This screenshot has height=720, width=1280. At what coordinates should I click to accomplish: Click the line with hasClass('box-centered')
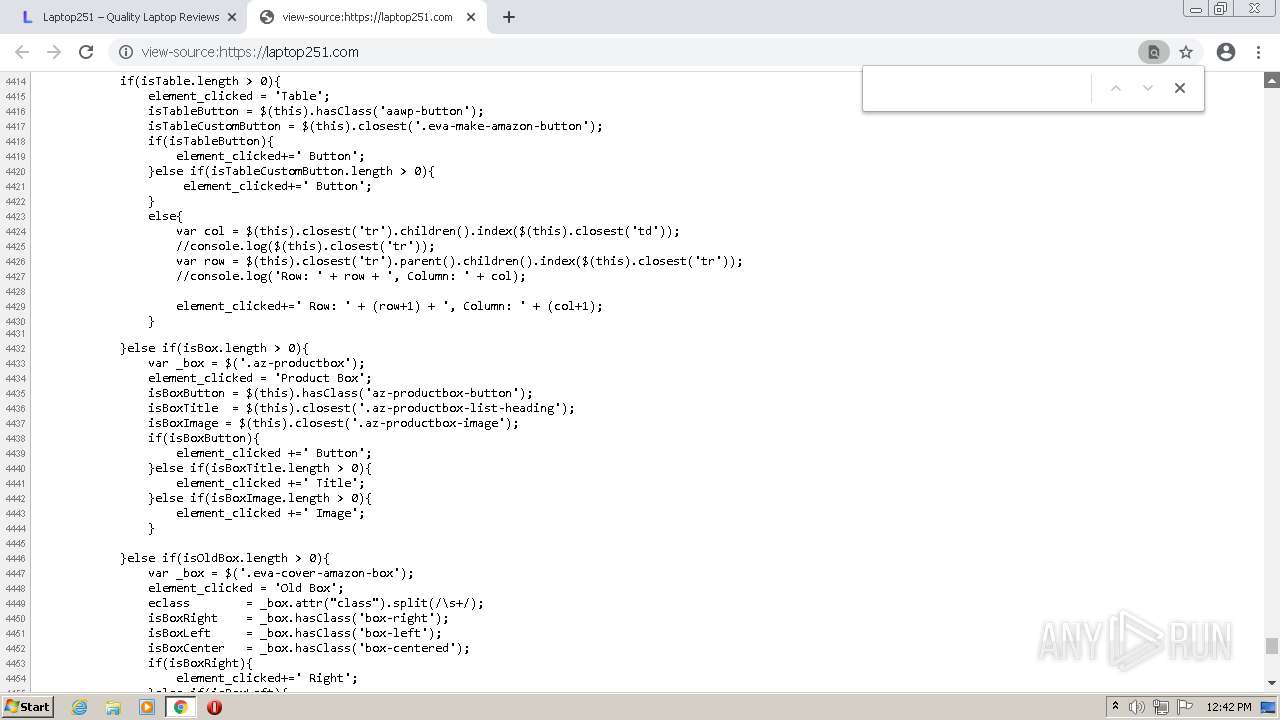(x=309, y=648)
